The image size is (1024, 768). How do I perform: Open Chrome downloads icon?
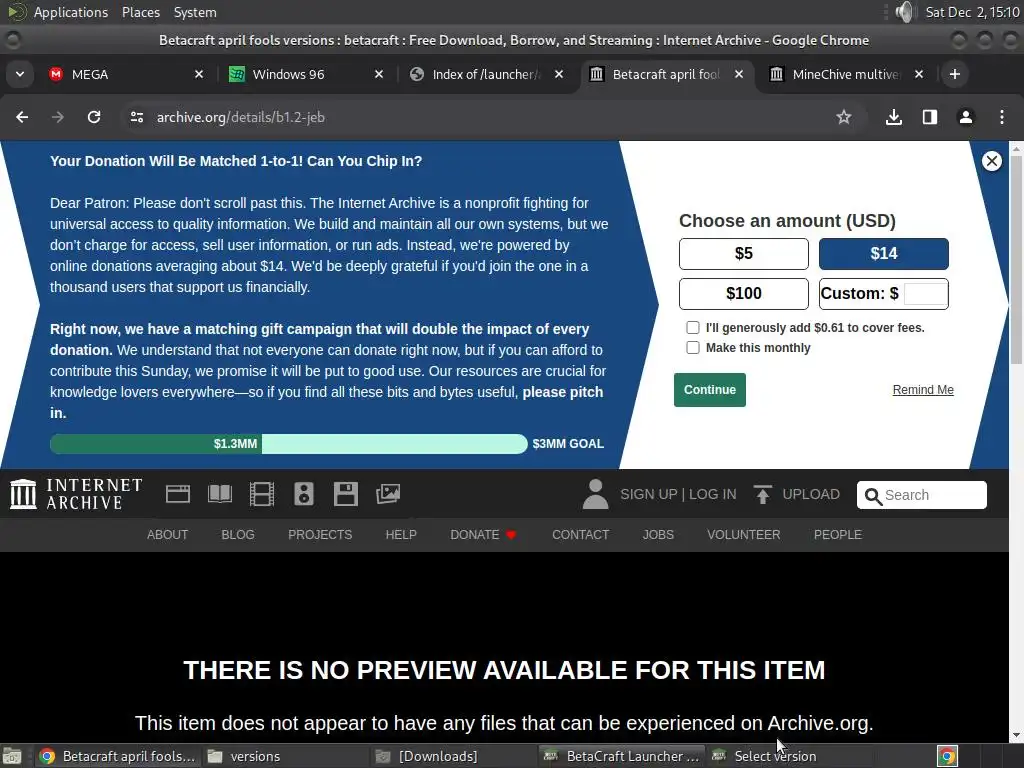pos(894,117)
